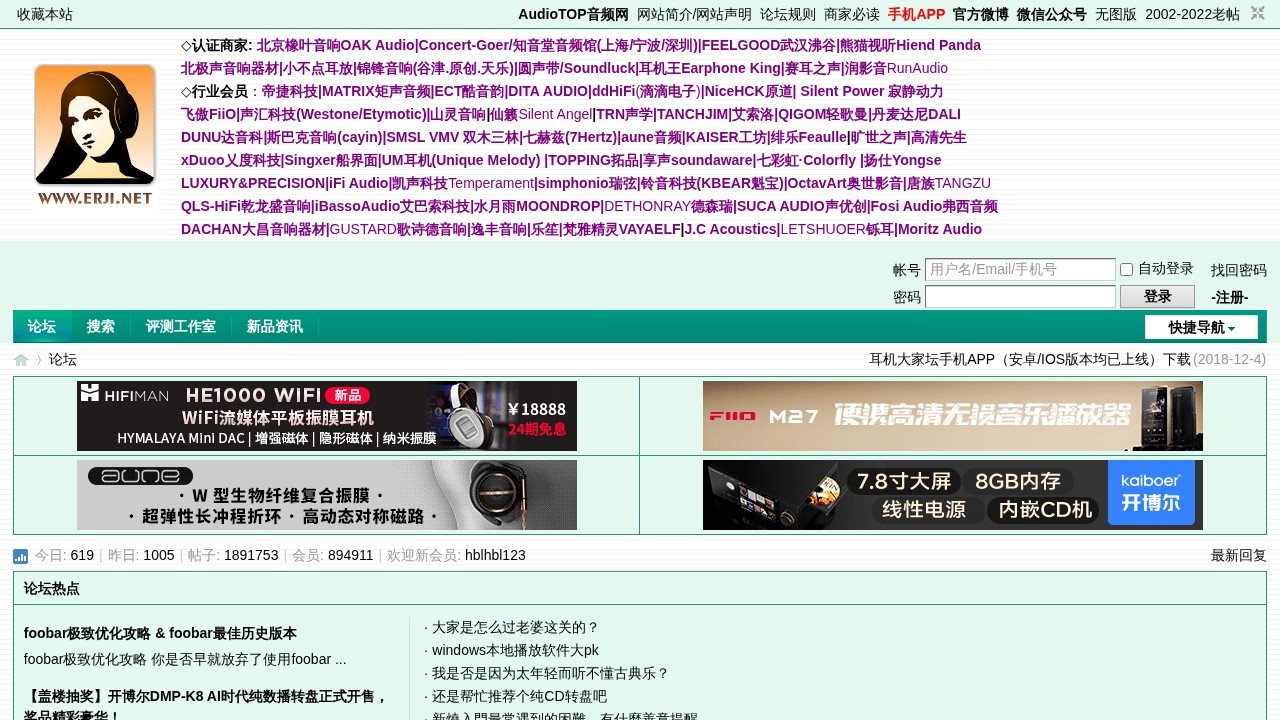Enable the 自动登录 checkbox
1280x720 pixels.
point(1126,269)
